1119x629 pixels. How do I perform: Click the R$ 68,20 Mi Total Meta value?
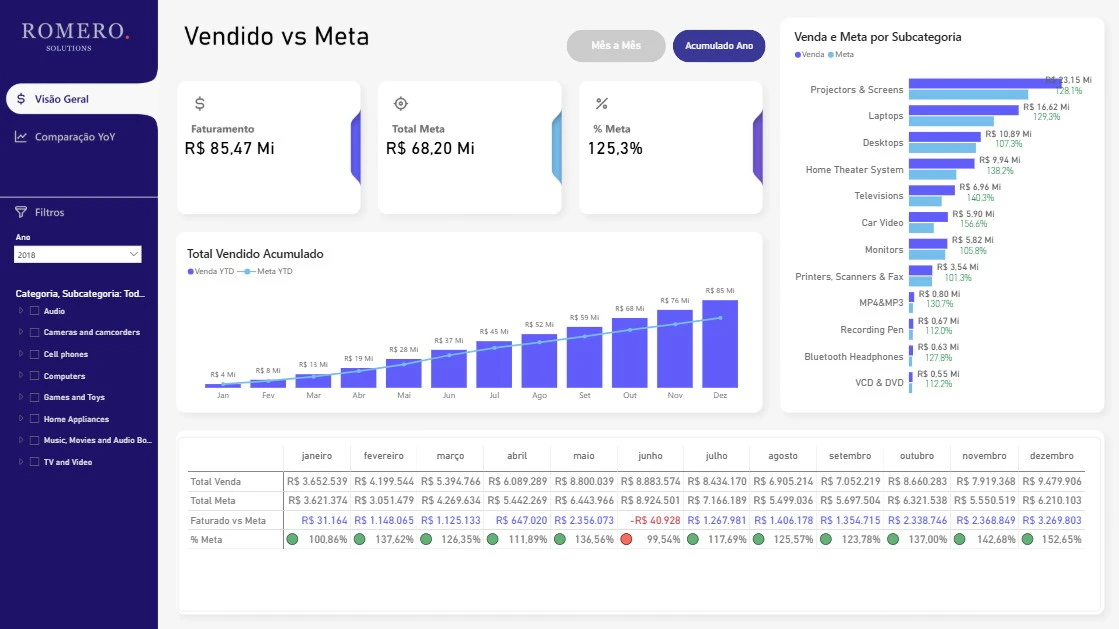pyautogui.click(x=430, y=149)
